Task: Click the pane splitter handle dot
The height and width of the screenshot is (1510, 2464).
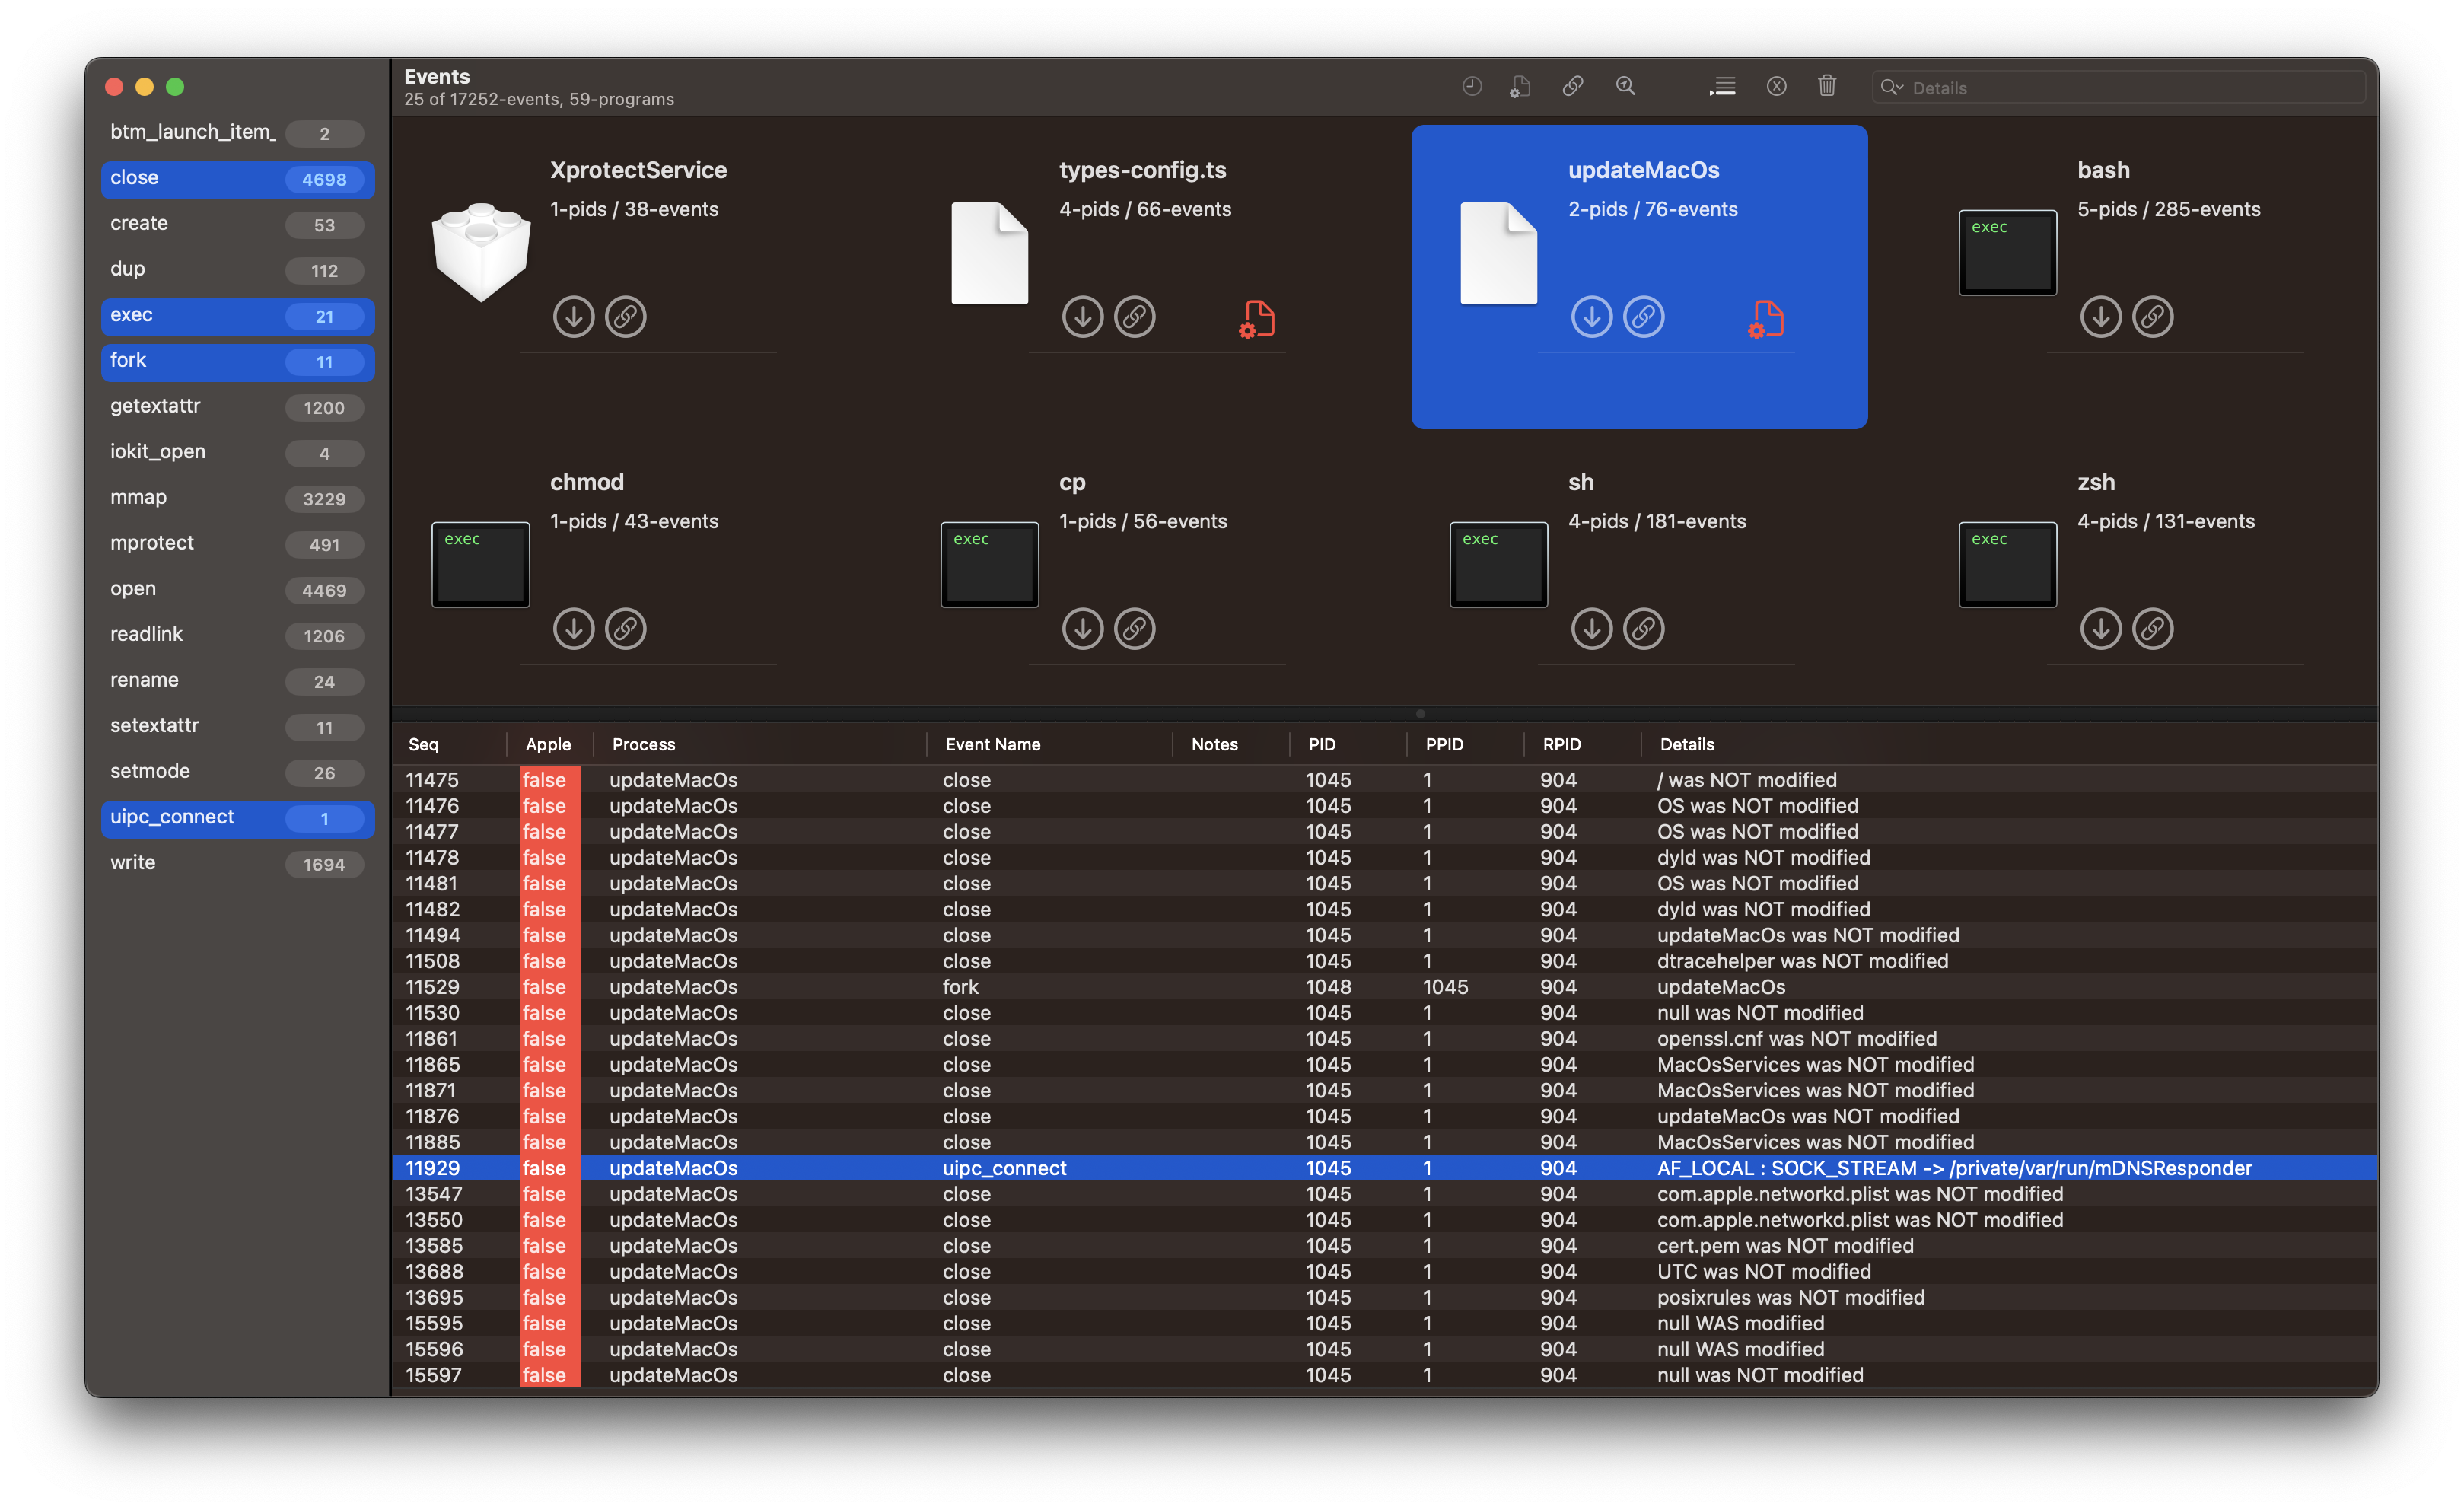Action: (1420, 714)
